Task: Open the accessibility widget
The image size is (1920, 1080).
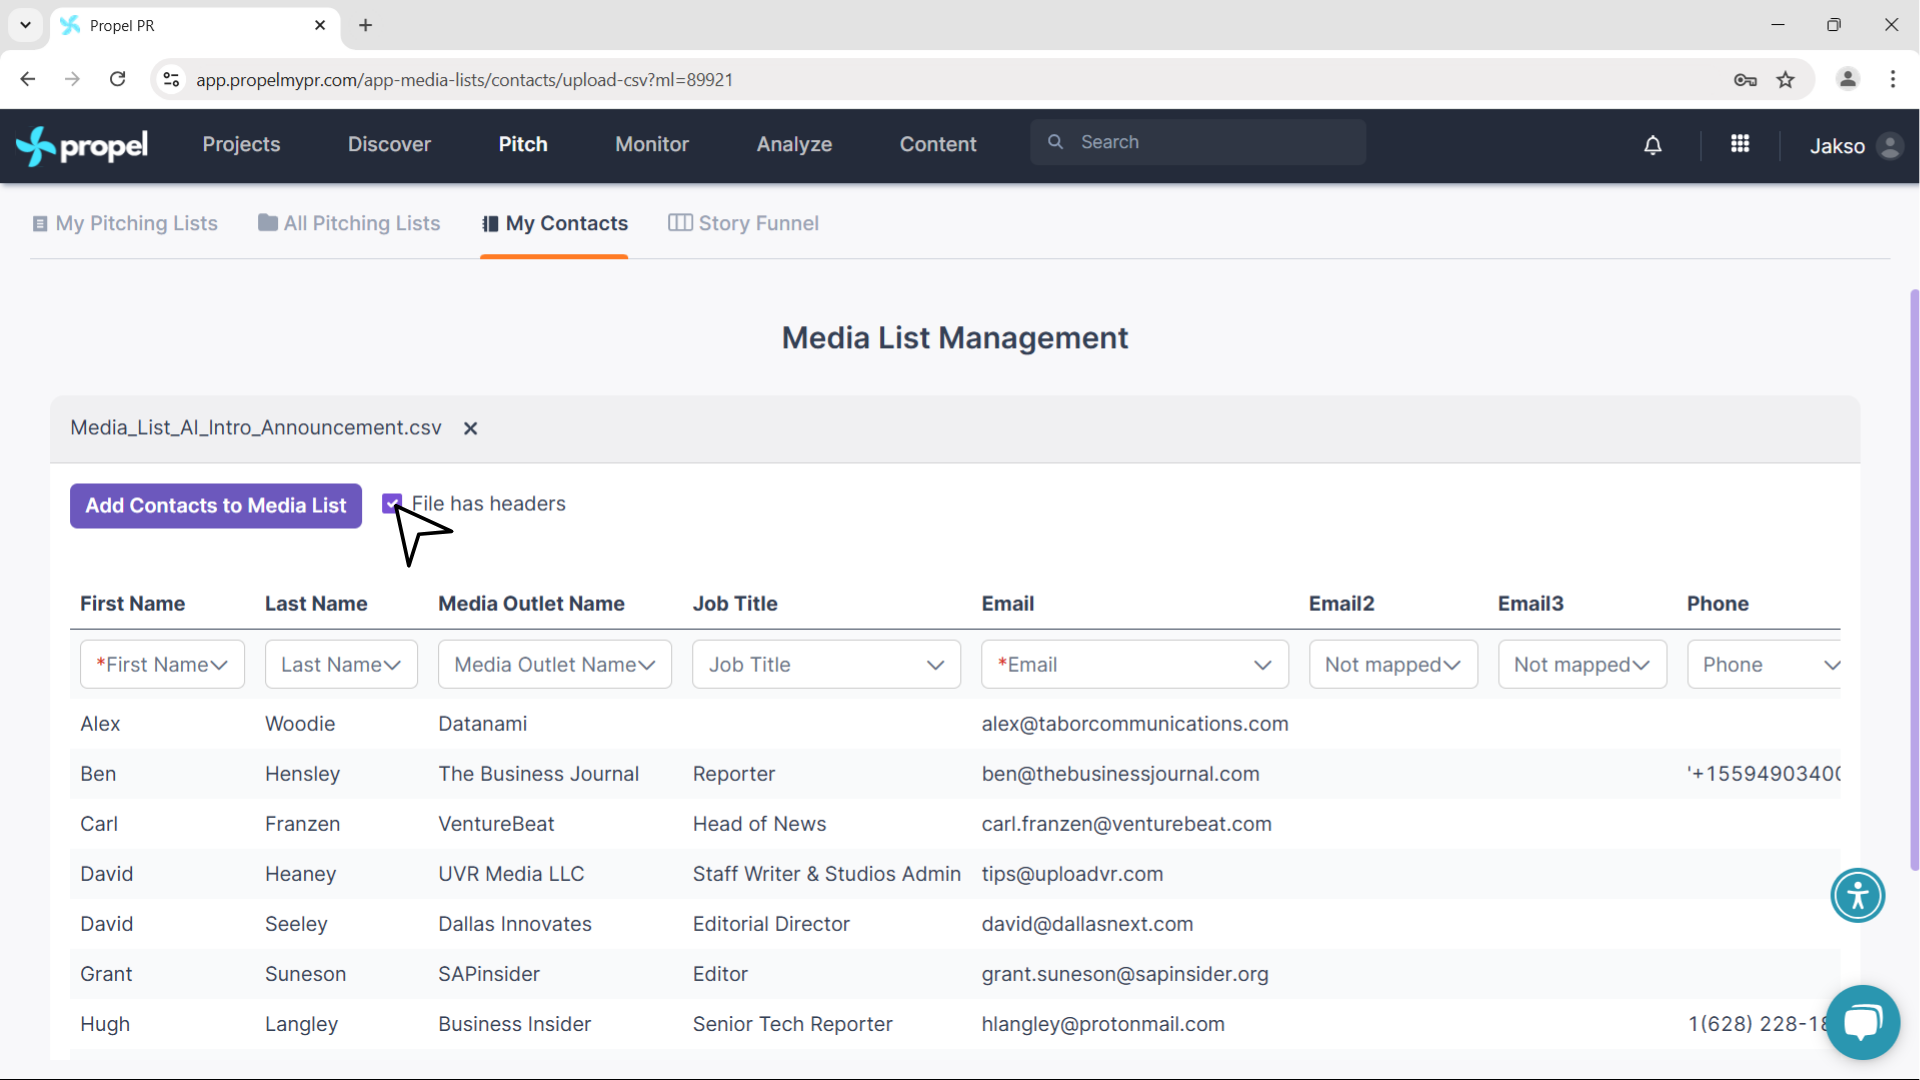Action: coord(1858,895)
